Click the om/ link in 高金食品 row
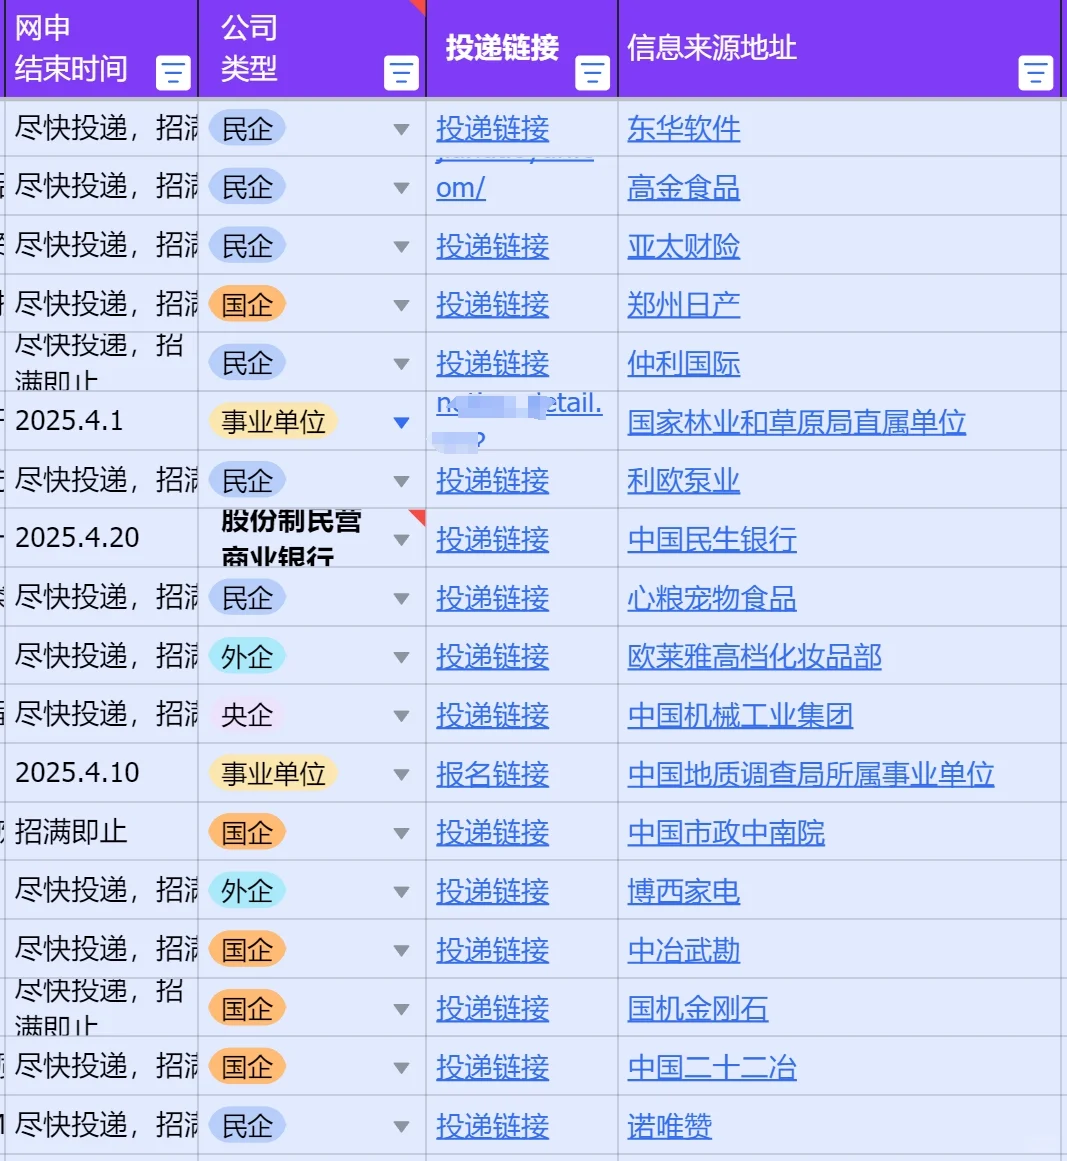This screenshot has height=1161, width=1067. (x=461, y=187)
